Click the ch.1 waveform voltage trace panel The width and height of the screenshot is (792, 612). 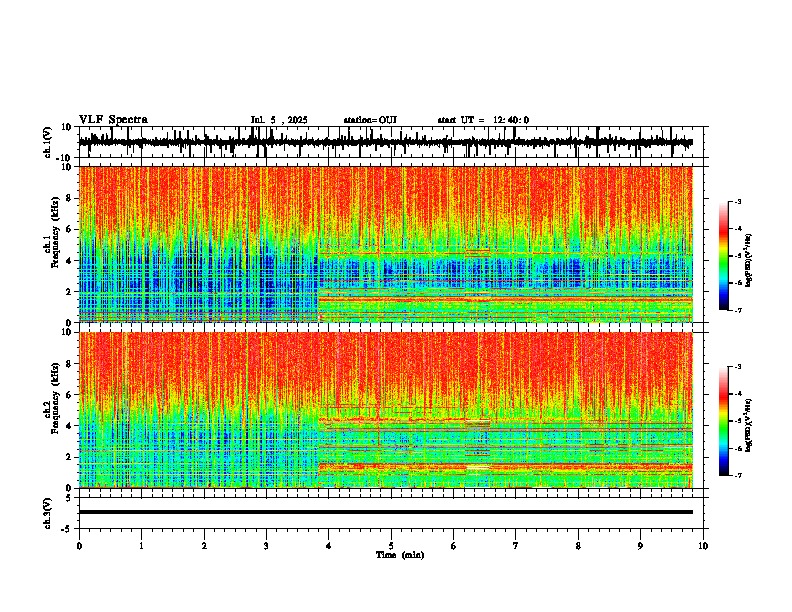[391, 142]
